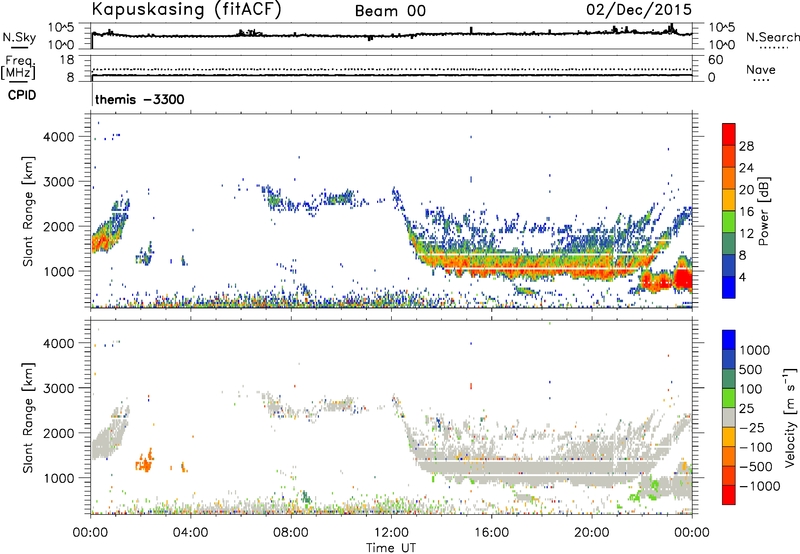Click the '08:00' time tick label

coord(290,533)
